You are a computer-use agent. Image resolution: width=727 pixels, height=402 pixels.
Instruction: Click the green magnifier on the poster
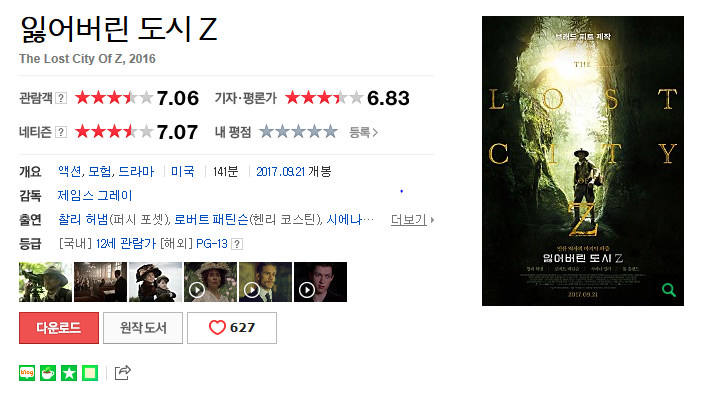tap(669, 290)
